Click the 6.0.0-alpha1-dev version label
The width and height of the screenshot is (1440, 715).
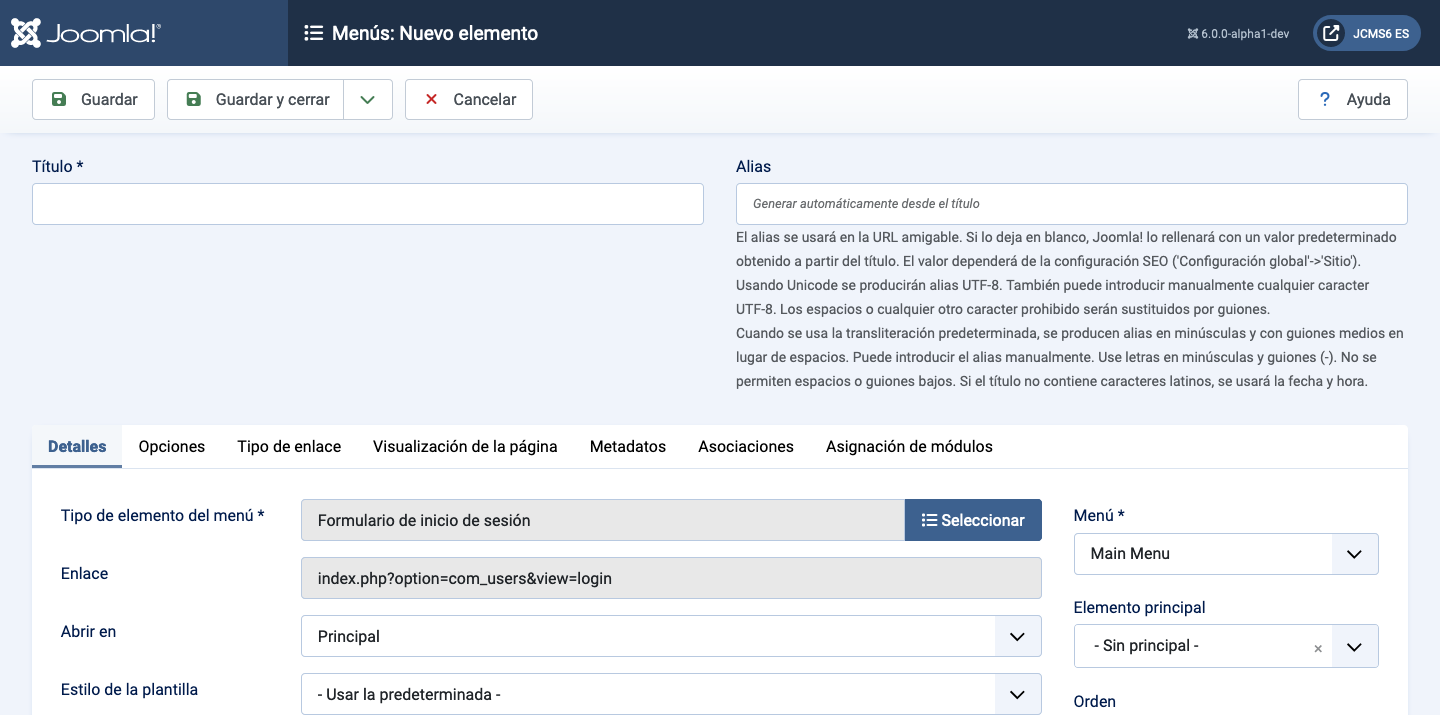[1238, 33]
